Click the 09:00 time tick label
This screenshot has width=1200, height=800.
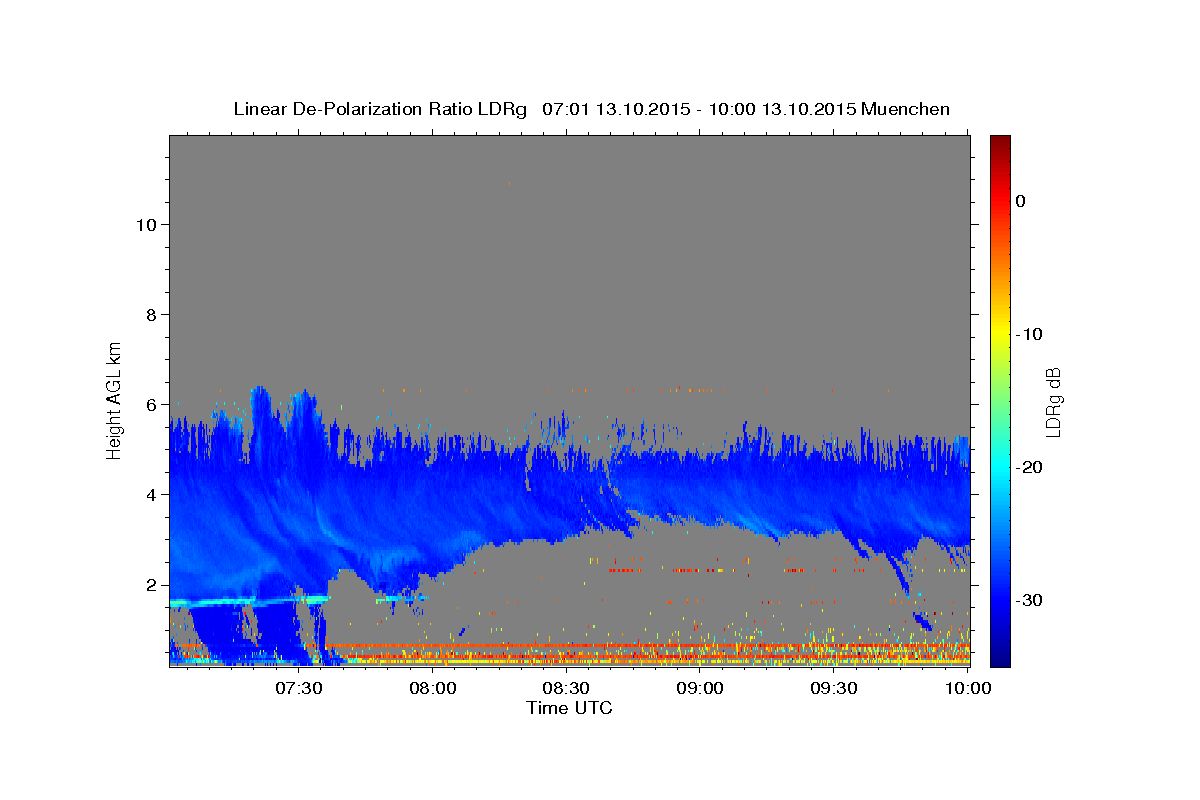point(700,688)
